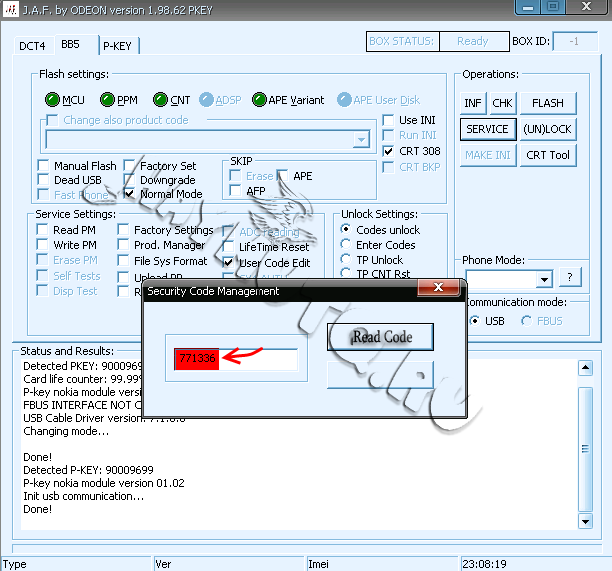Switch to the P-KEY tab

(x=117, y=46)
